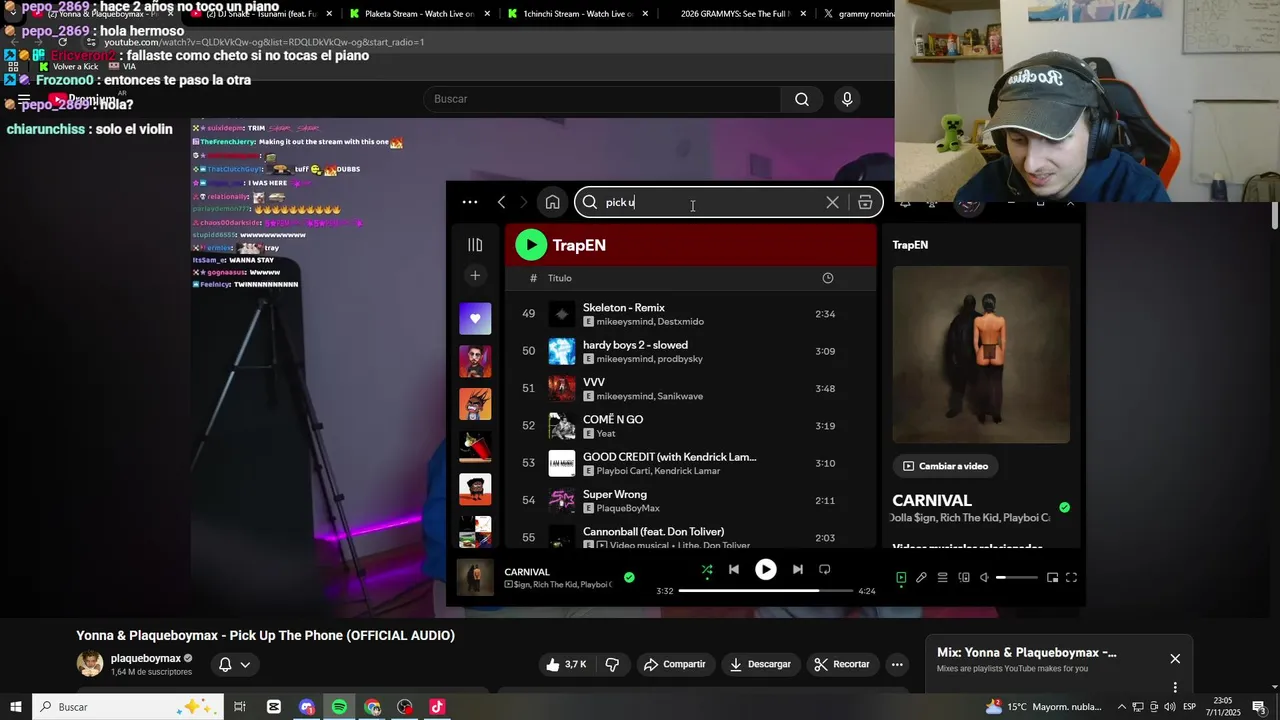This screenshot has width=1280, height=720.
Task: Toggle repeat mode
Action: (x=825, y=569)
